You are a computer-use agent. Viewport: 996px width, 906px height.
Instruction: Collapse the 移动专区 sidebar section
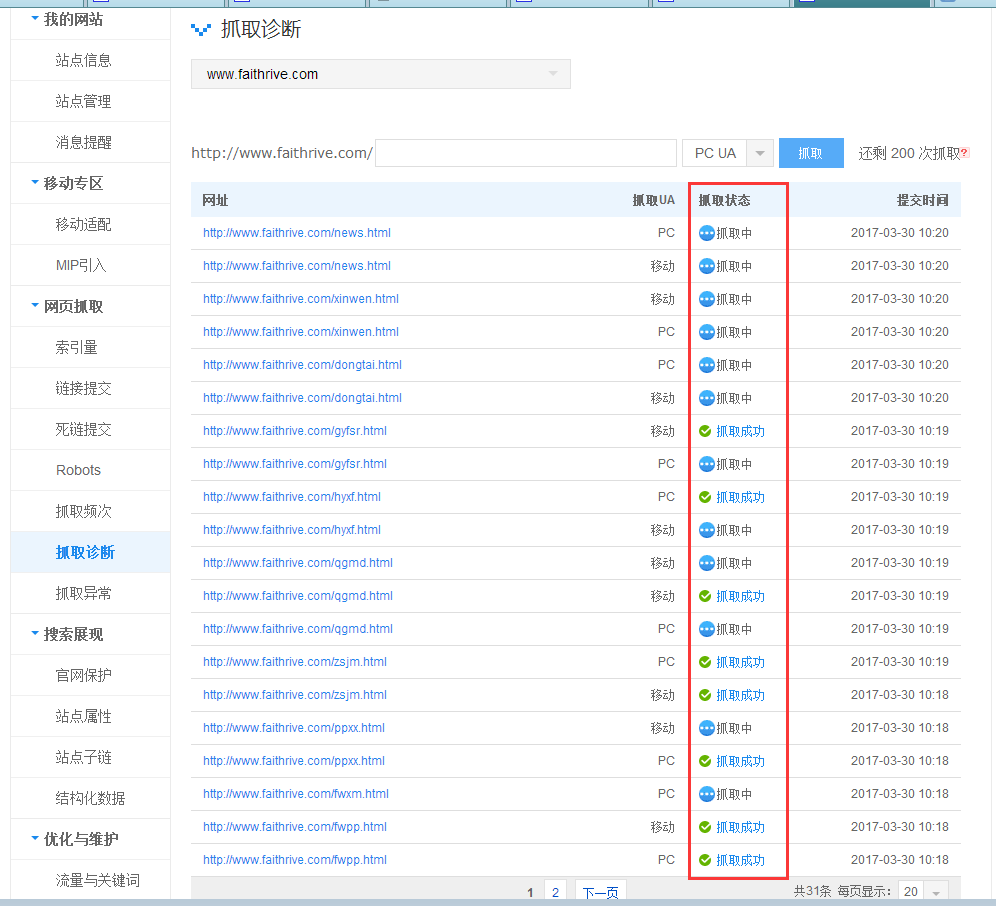(35, 182)
